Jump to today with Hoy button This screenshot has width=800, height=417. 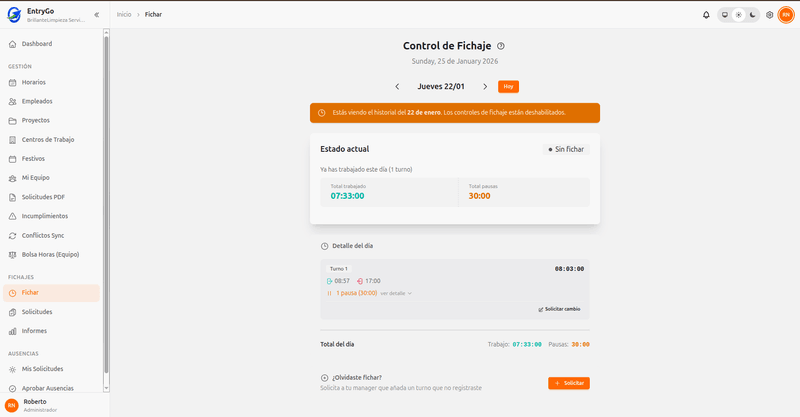click(x=508, y=87)
